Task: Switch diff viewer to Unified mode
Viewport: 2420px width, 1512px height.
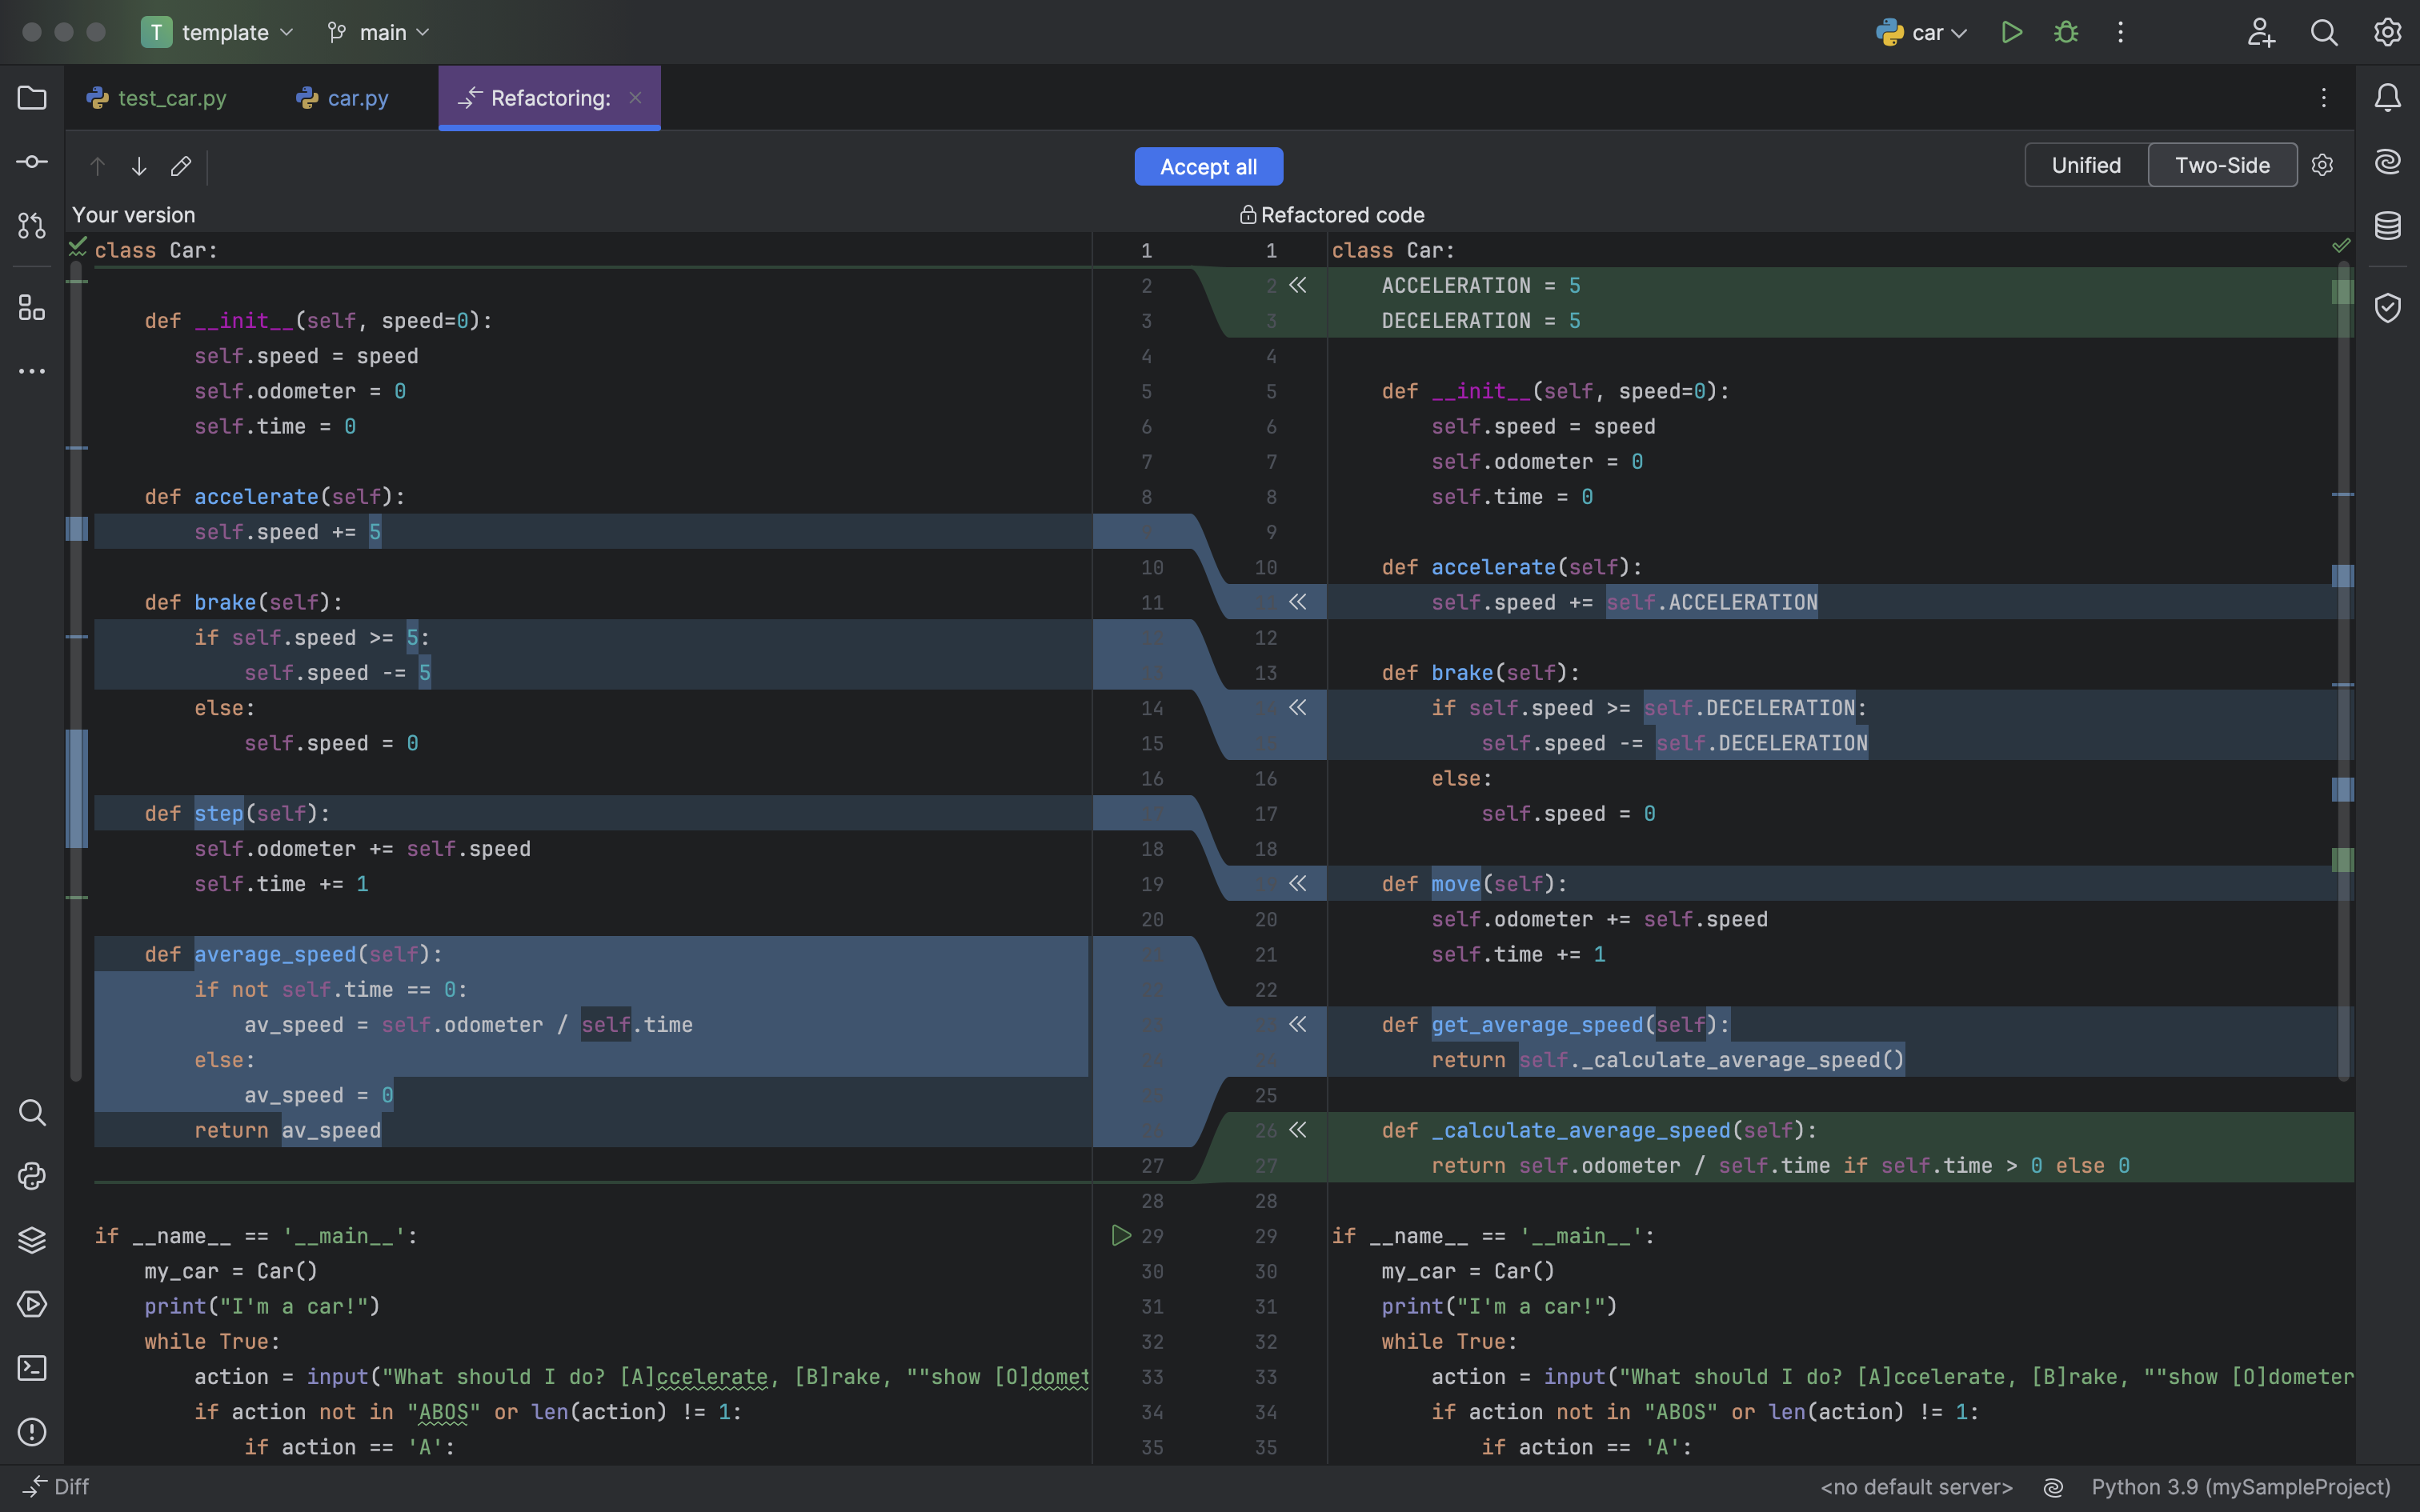Action: click(2086, 165)
